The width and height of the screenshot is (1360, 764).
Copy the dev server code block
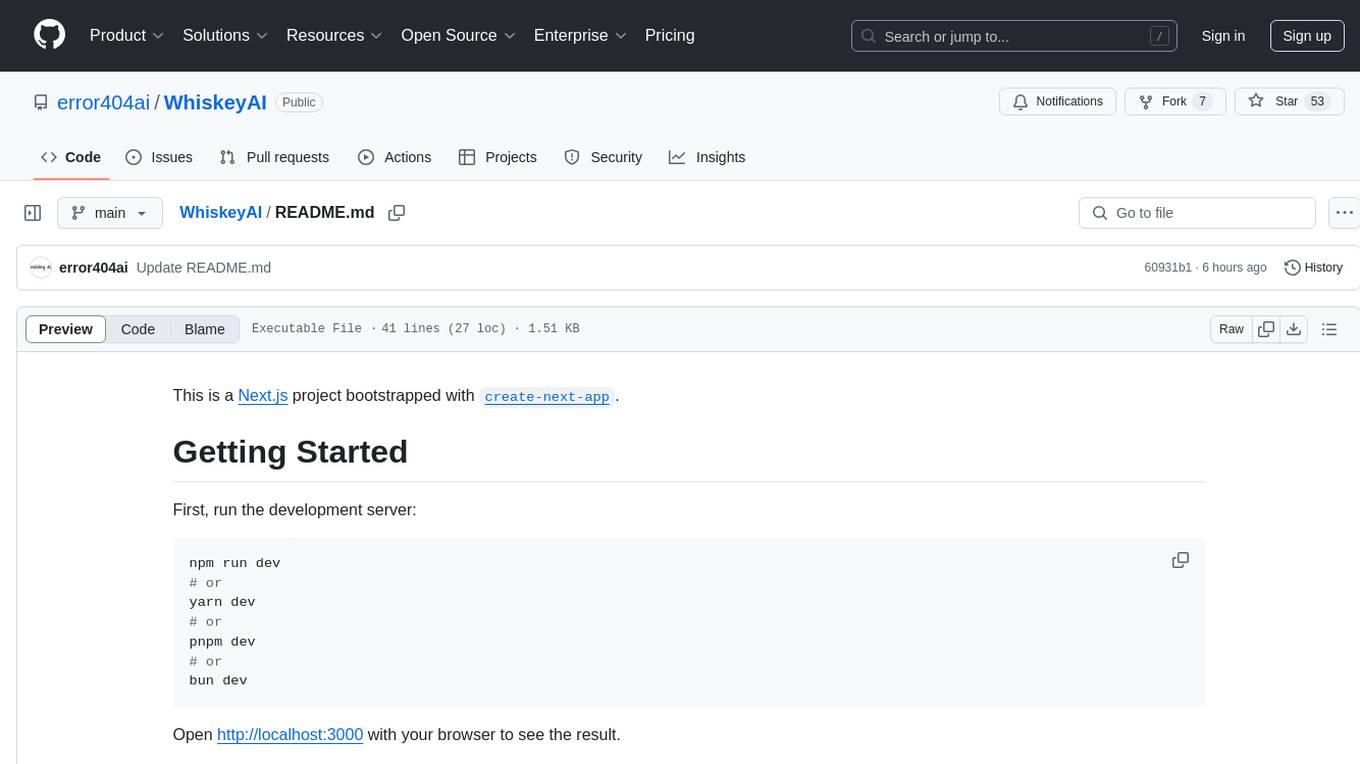tap(1180, 560)
